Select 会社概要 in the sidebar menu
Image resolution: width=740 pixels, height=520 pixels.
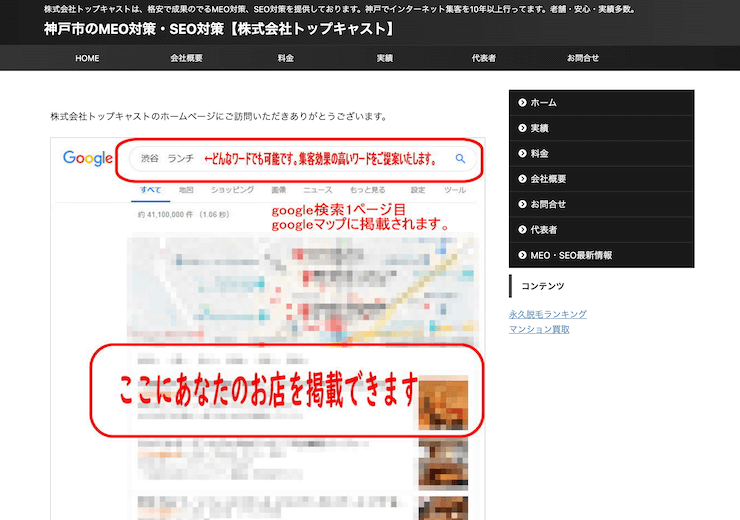(601, 179)
